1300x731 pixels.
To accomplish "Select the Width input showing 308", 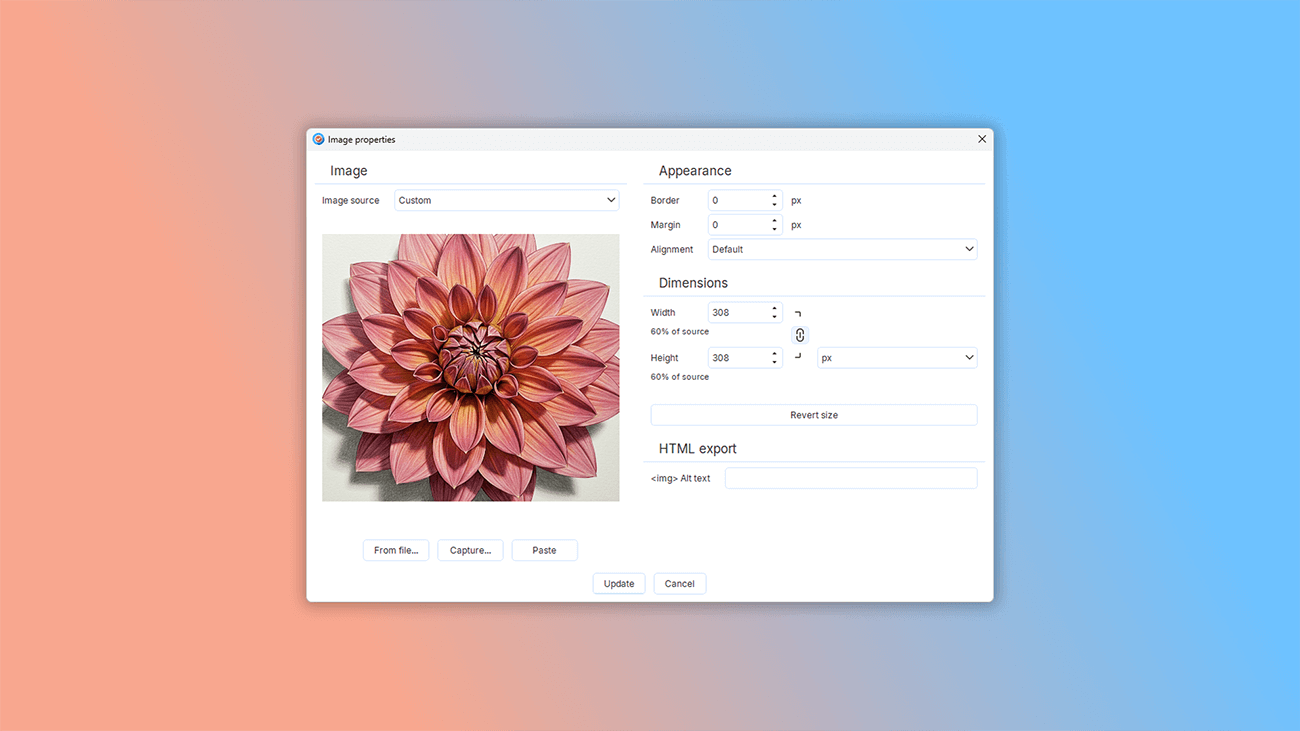I will click(738, 312).
